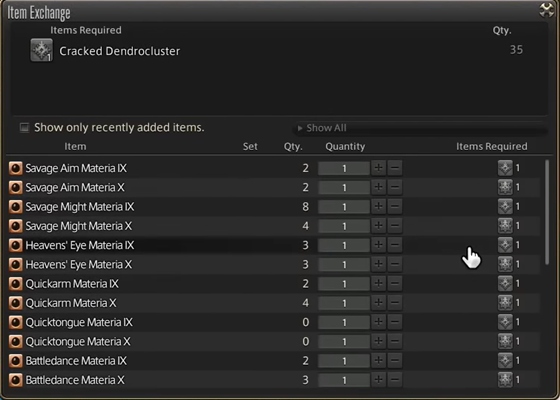
Task: Decrease quantity for Quickarm Materia X
Action: (395, 303)
